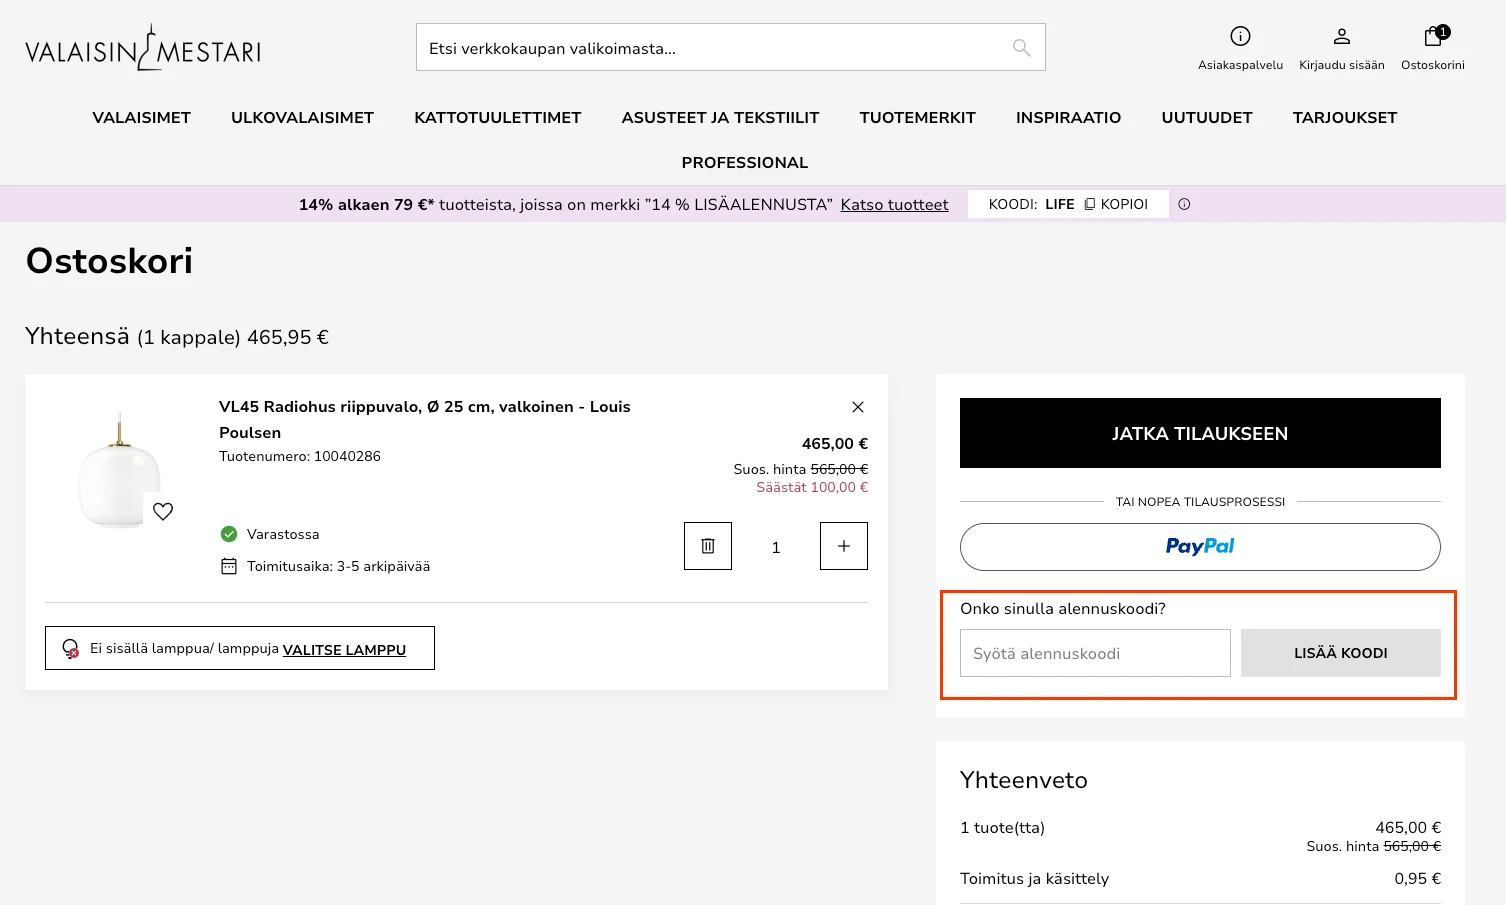The height and width of the screenshot is (905, 1506).
Task: Open ASUSTEET JA TEKSTIILIT menu
Action: [720, 118]
